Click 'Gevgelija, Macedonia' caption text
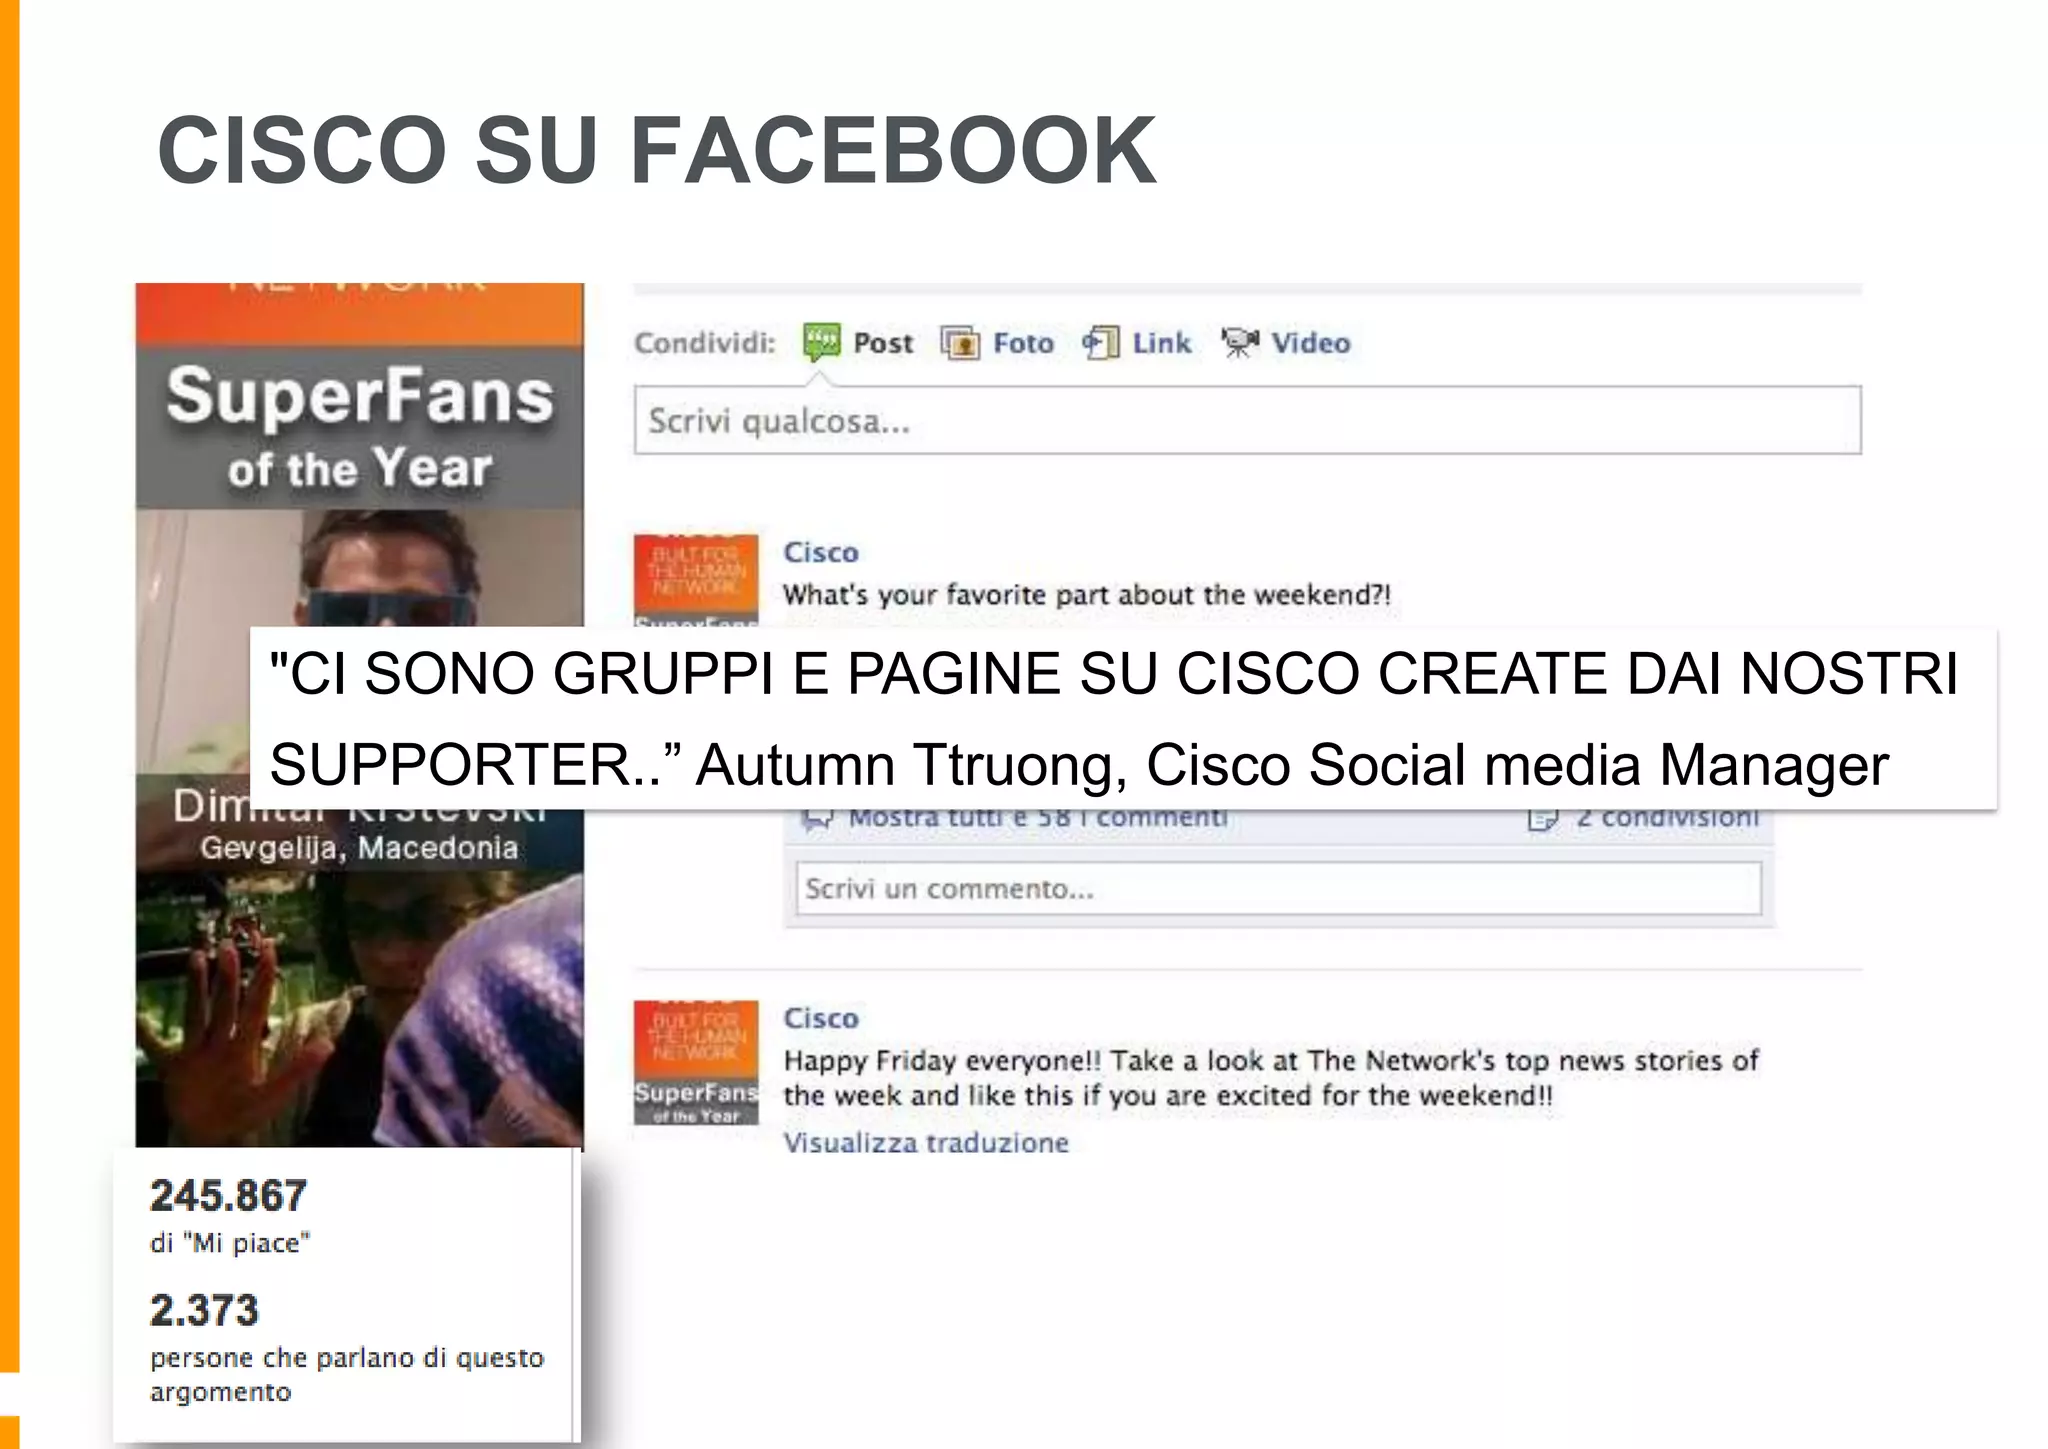This screenshot has height=1449, width=2048. coord(359,848)
